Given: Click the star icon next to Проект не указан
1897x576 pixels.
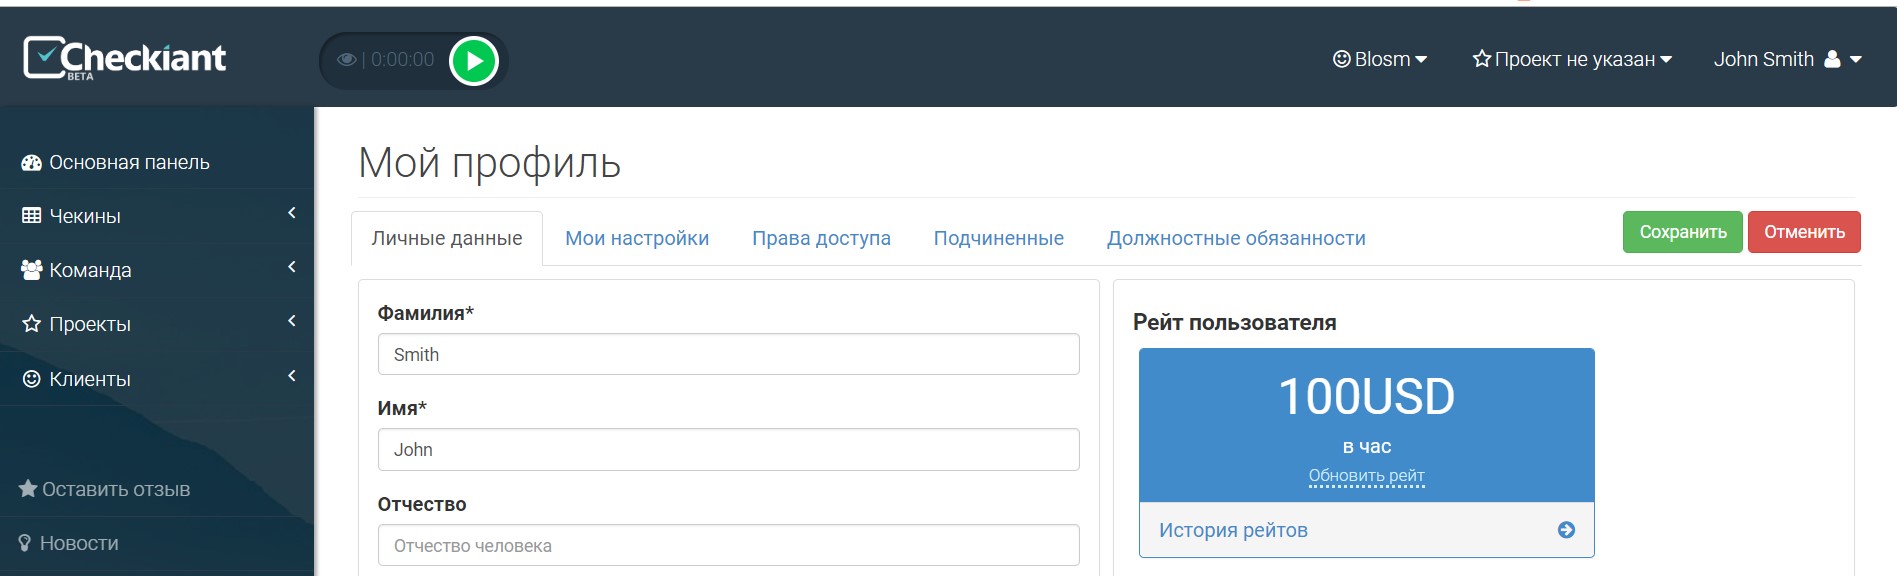Looking at the screenshot, I should point(1482,59).
